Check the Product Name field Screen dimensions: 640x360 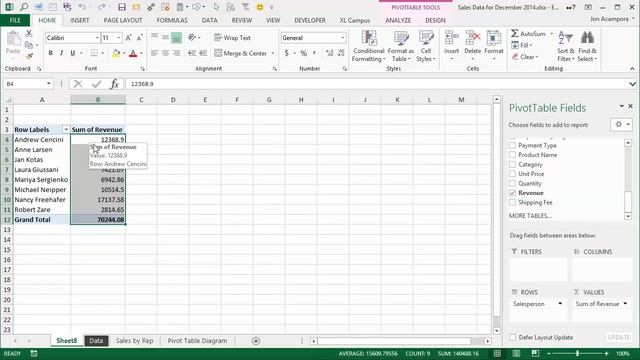[513, 155]
